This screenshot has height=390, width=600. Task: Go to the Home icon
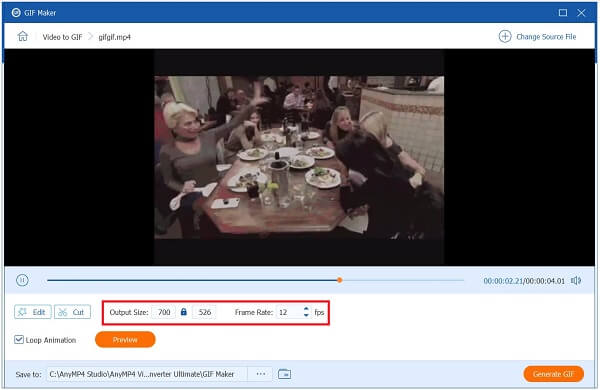23,36
